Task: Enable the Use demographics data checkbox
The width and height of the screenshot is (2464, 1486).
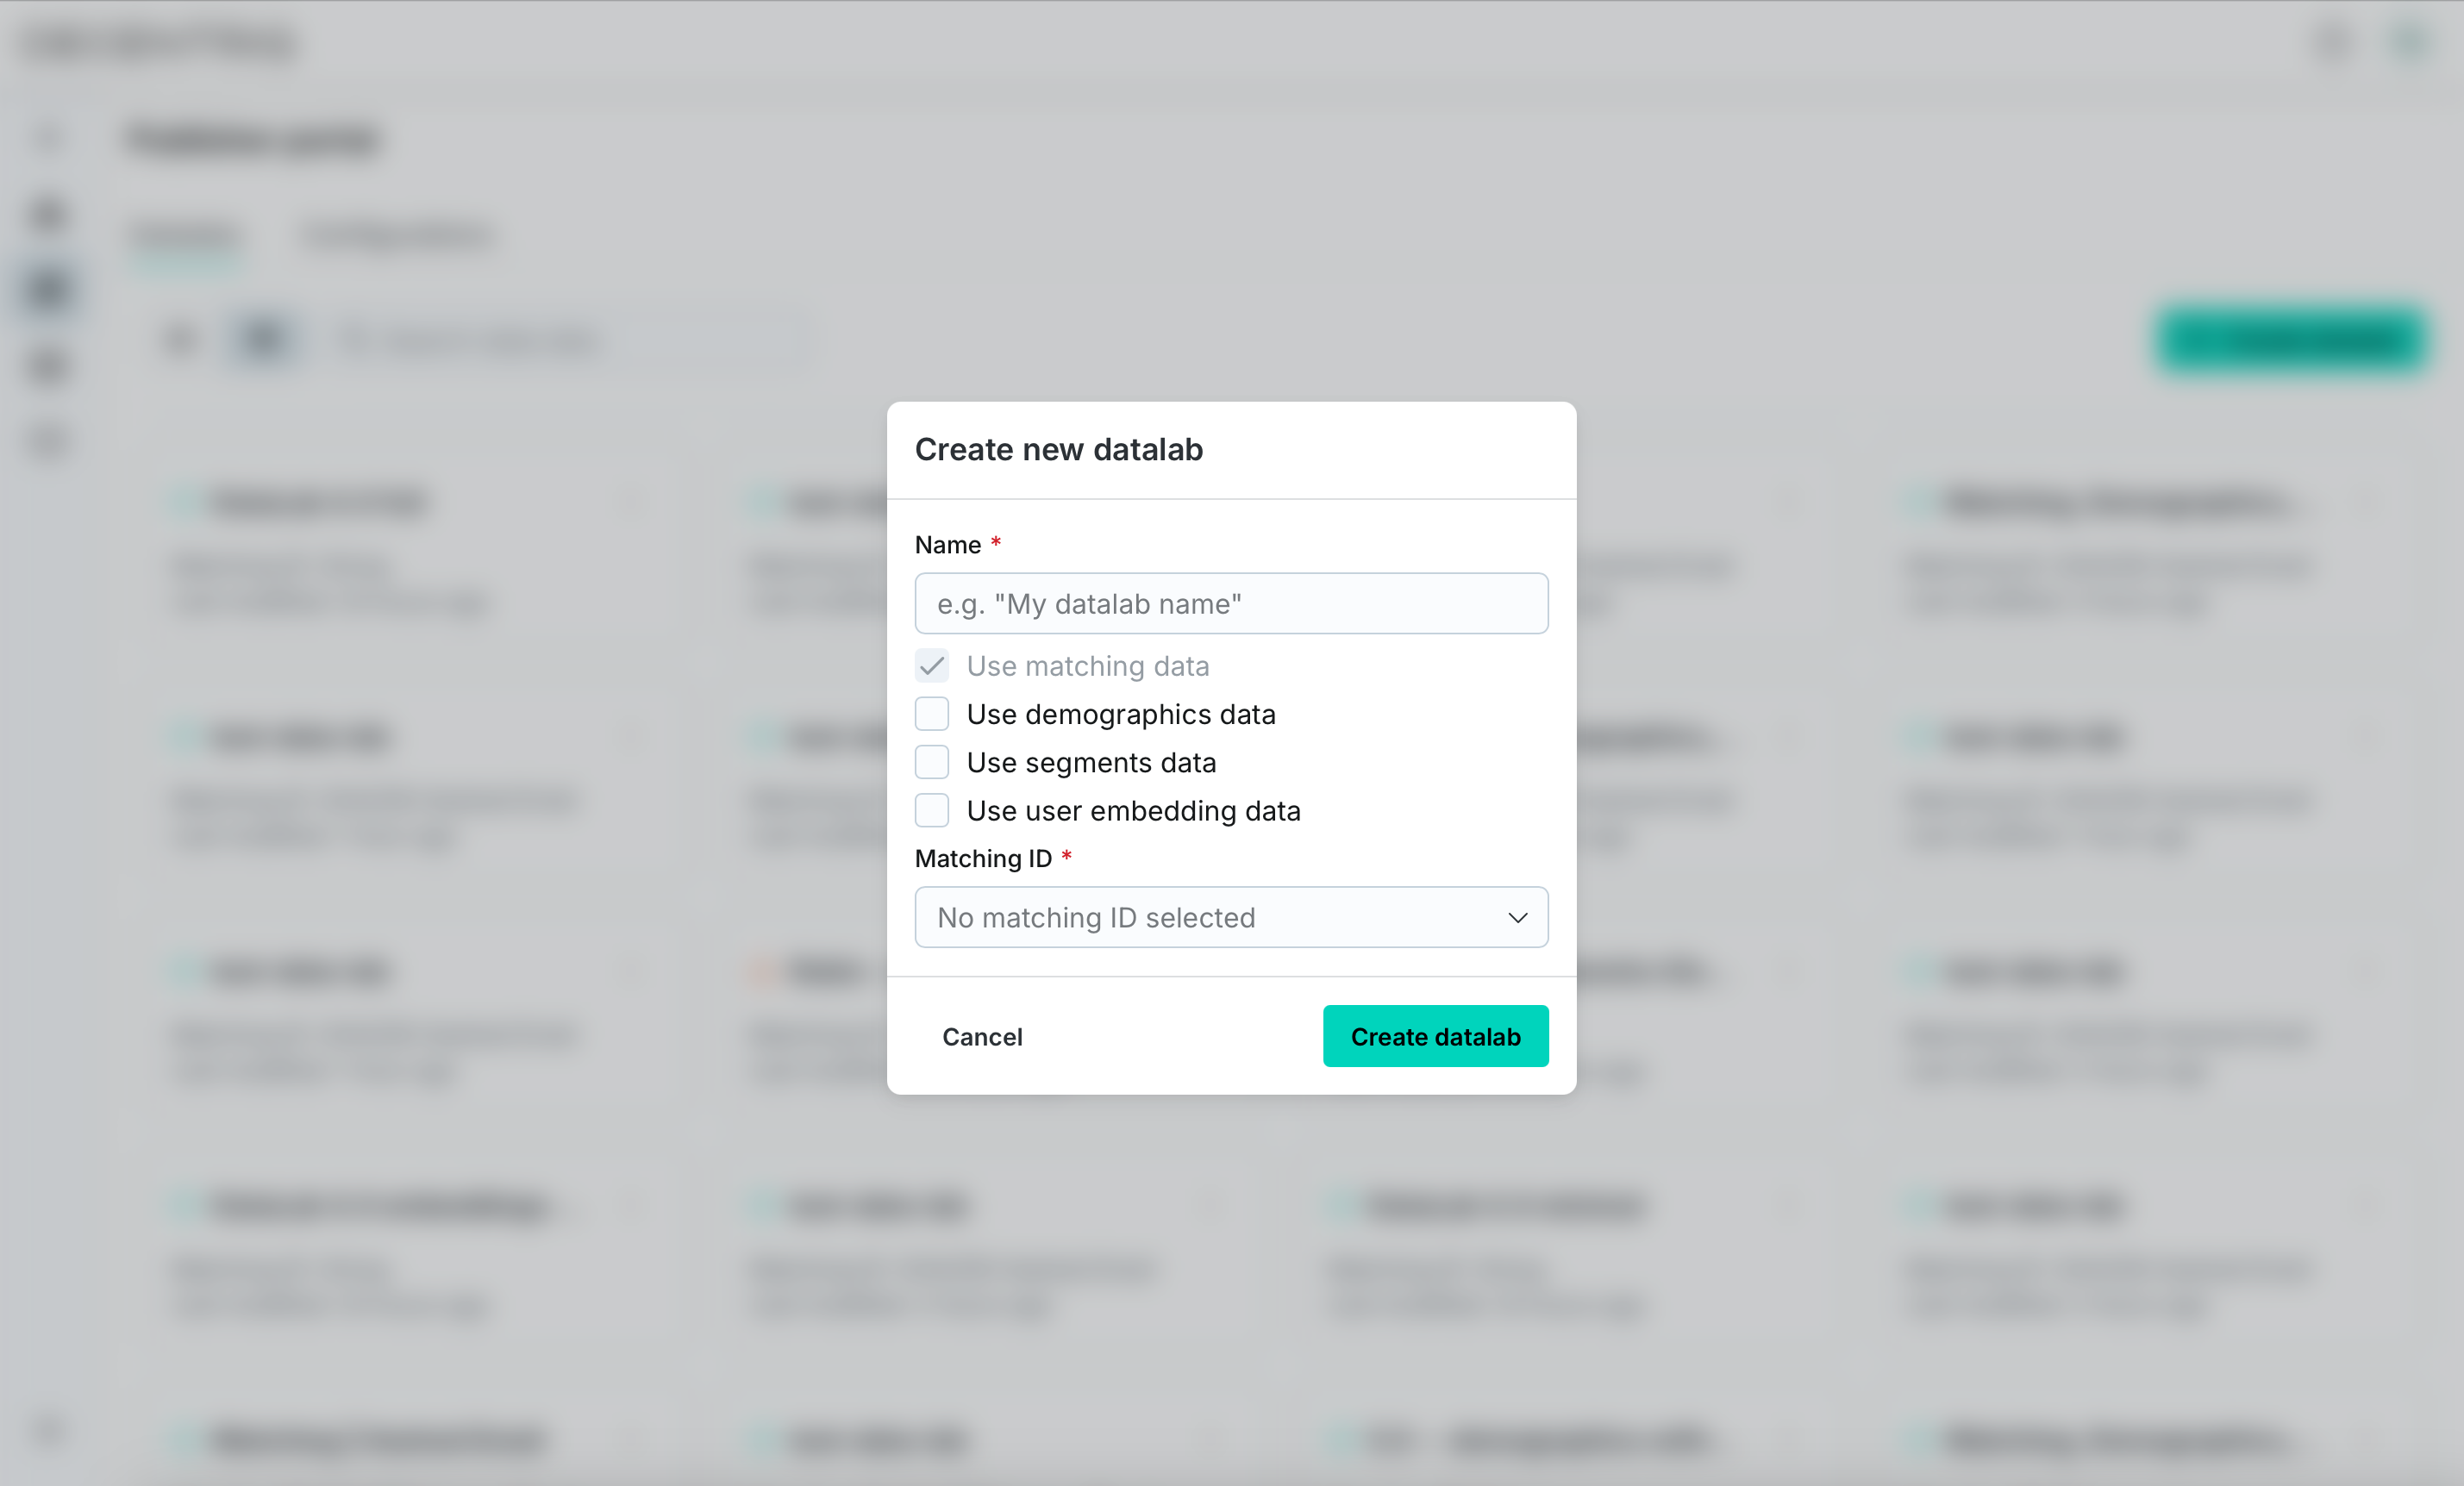Action: click(x=932, y=714)
